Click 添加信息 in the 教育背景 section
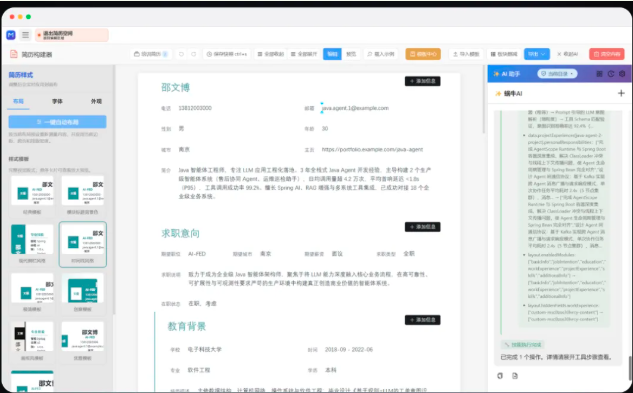Image resolution: width=633 pixels, height=393 pixels. pyautogui.click(x=423, y=320)
